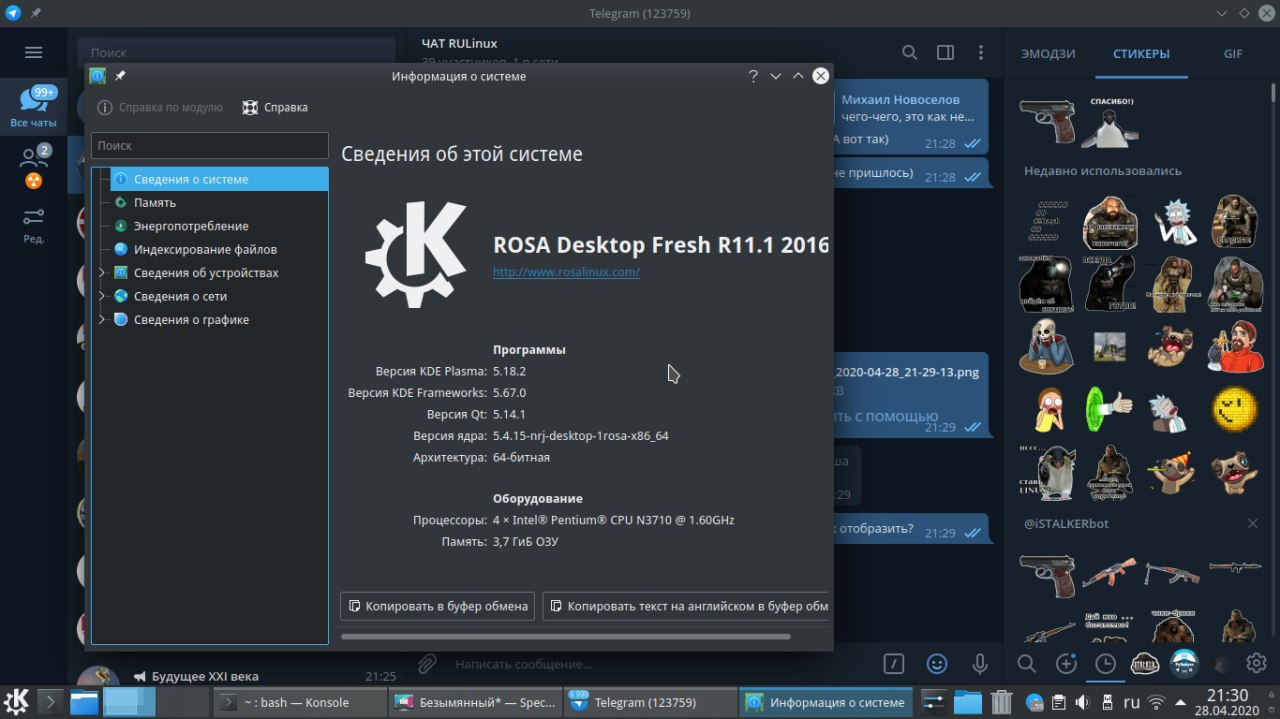1280x719 pixels.
Task: Click Копировать в буфер обмена button
Action: point(437,606)
